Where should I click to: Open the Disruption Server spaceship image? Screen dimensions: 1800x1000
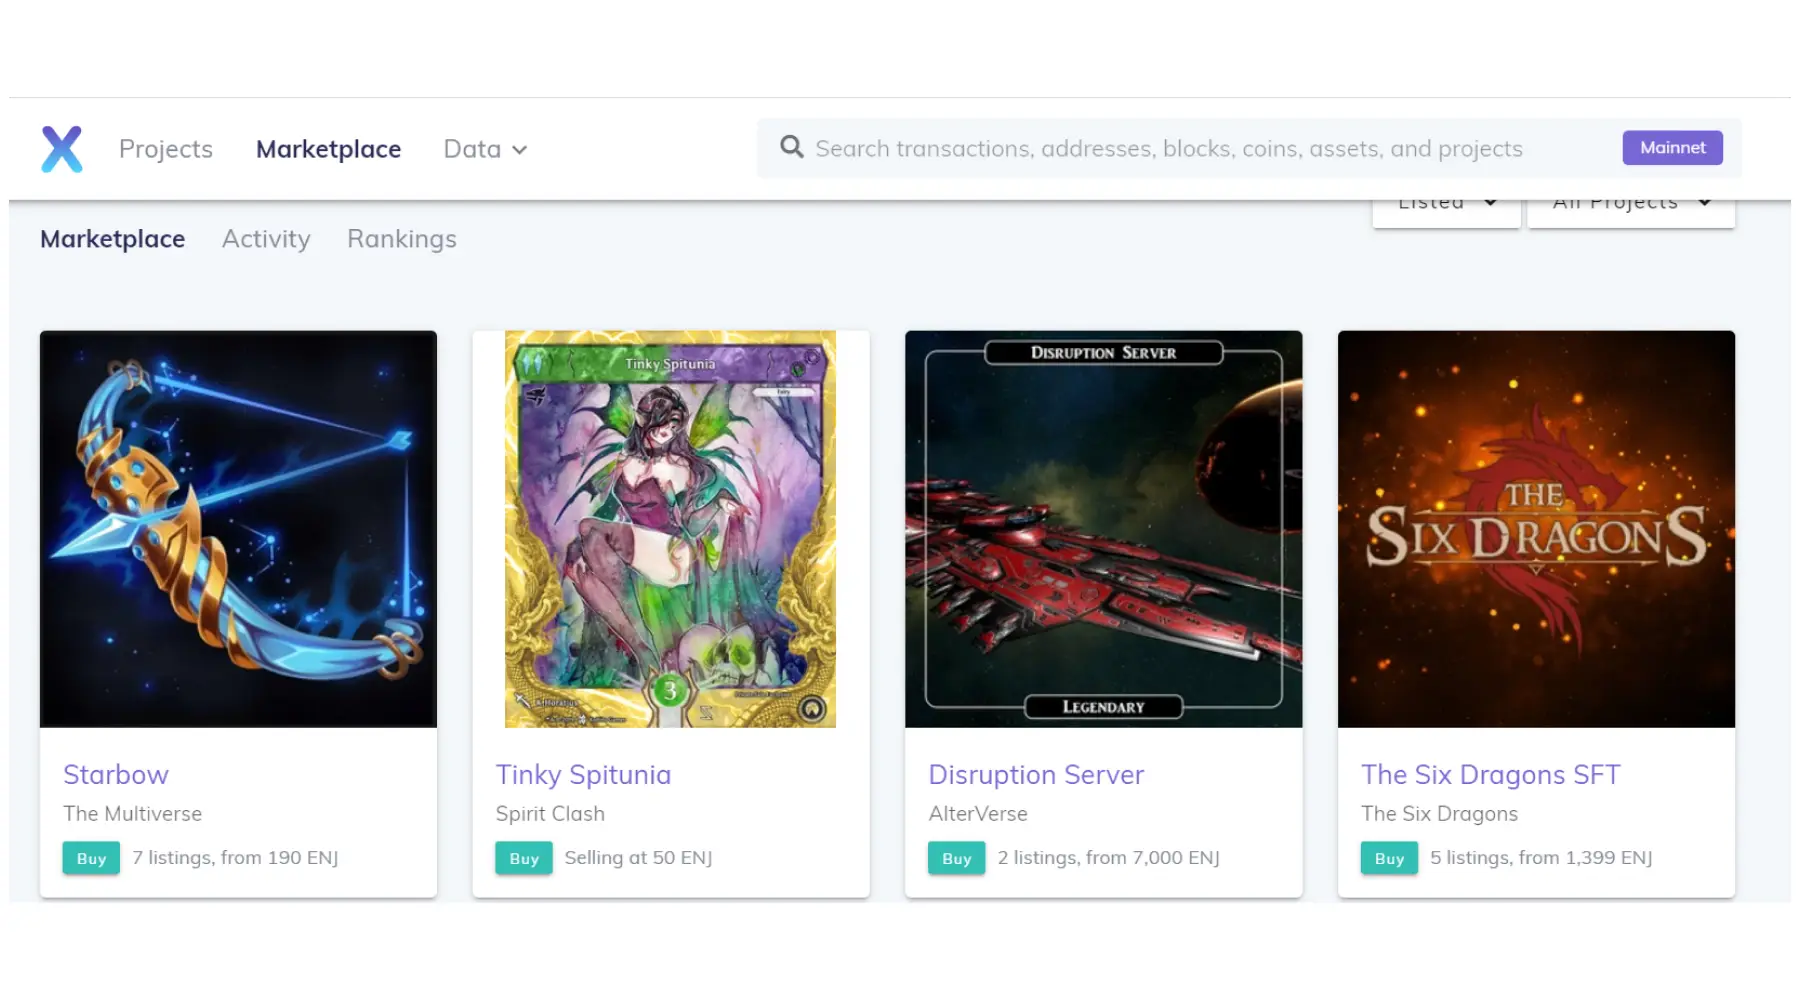1103,529
